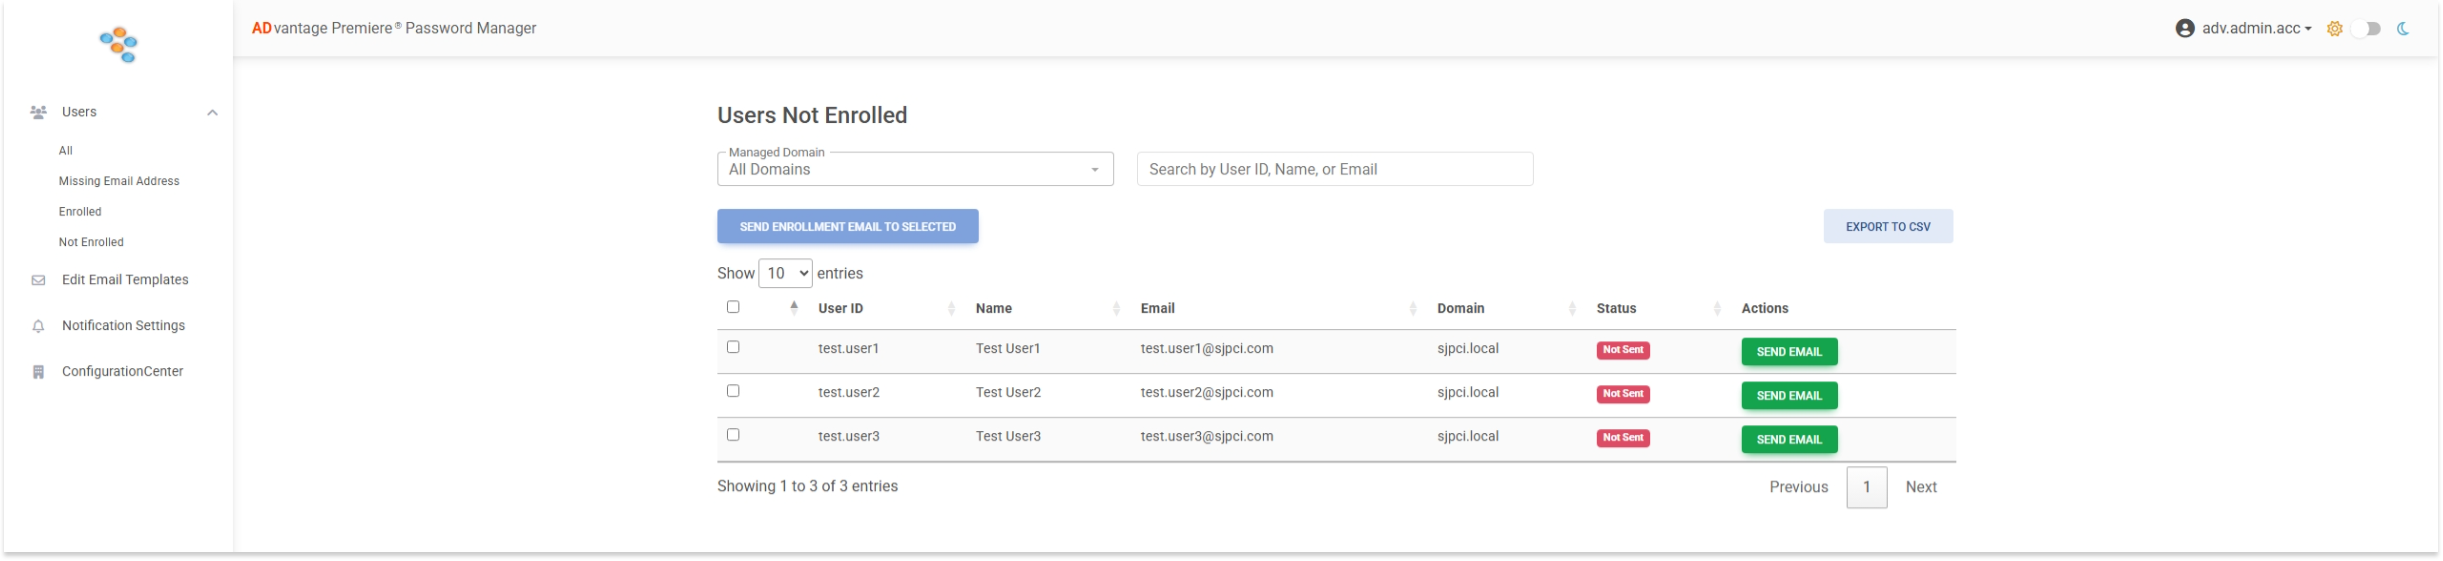
Task: Click page 1 pagination button
Action: pyautogui.click(x=1866, y=487)
